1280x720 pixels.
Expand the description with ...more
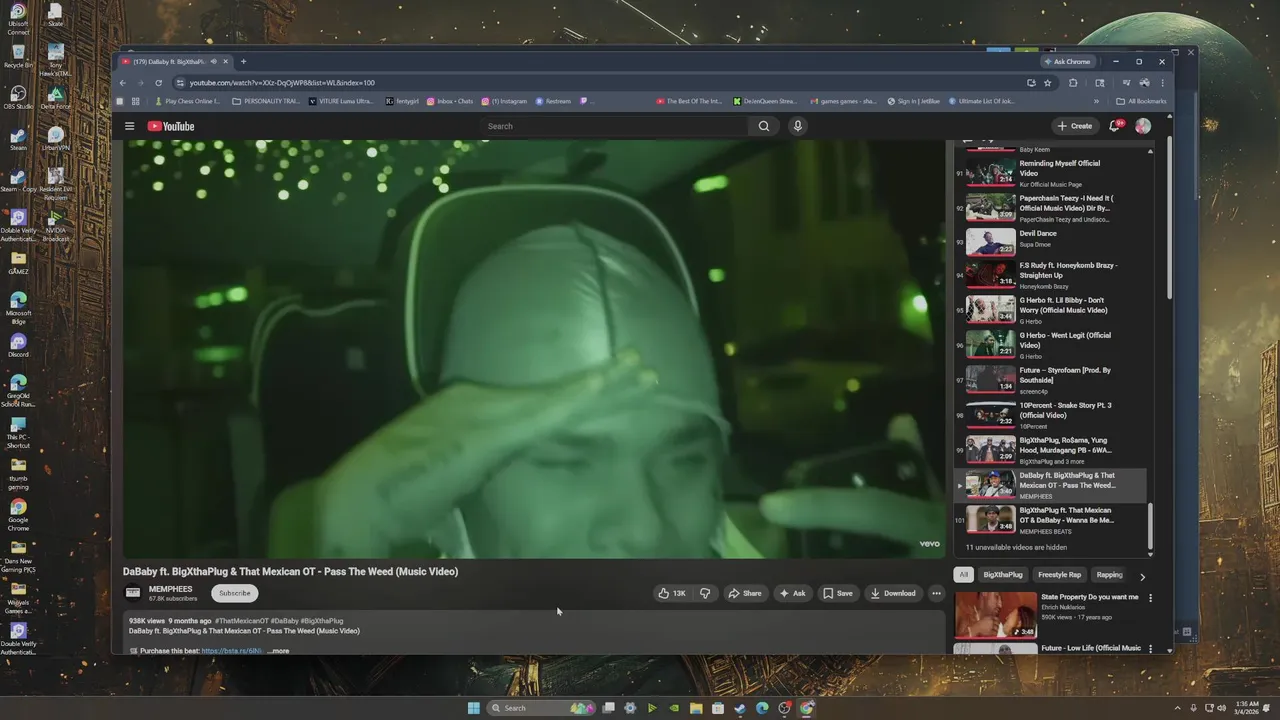coord(279,651)
